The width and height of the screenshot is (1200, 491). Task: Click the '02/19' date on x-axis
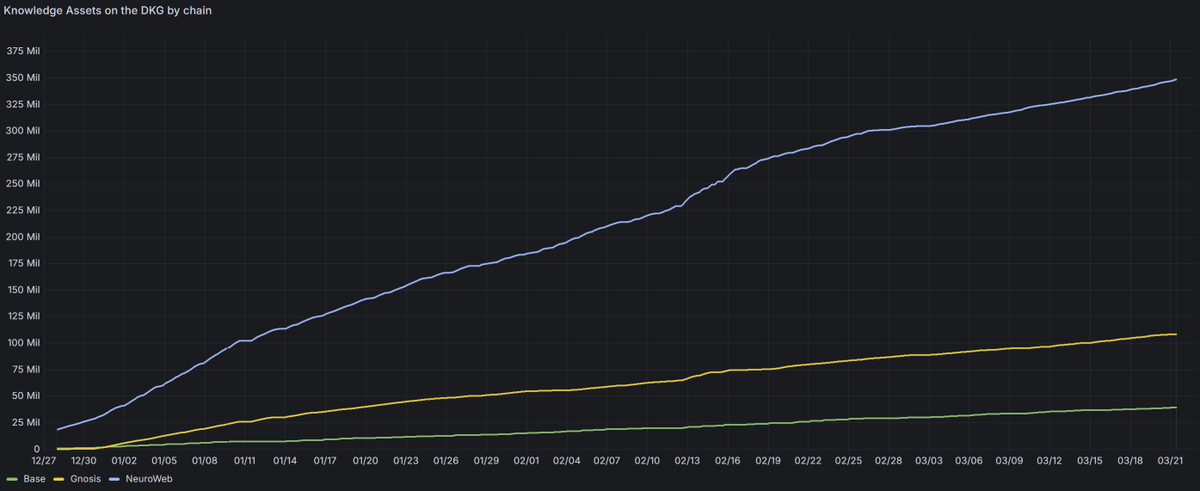(769, 461)
